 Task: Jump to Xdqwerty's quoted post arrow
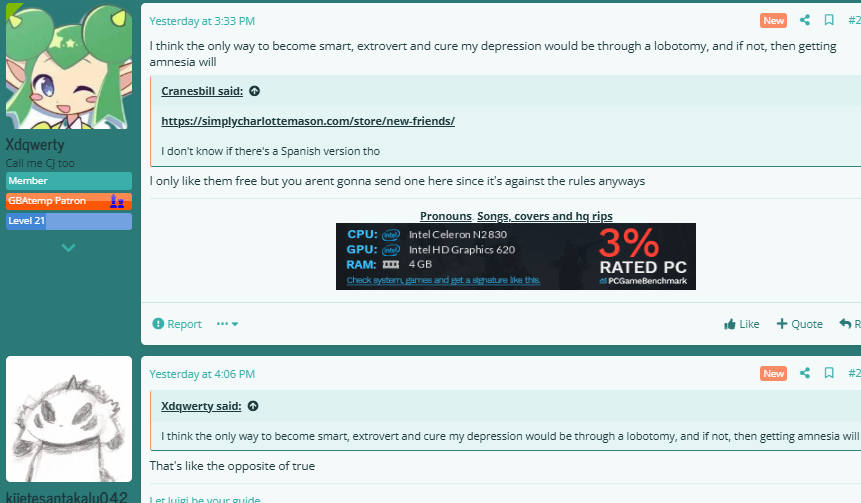[x=253, y=406]
